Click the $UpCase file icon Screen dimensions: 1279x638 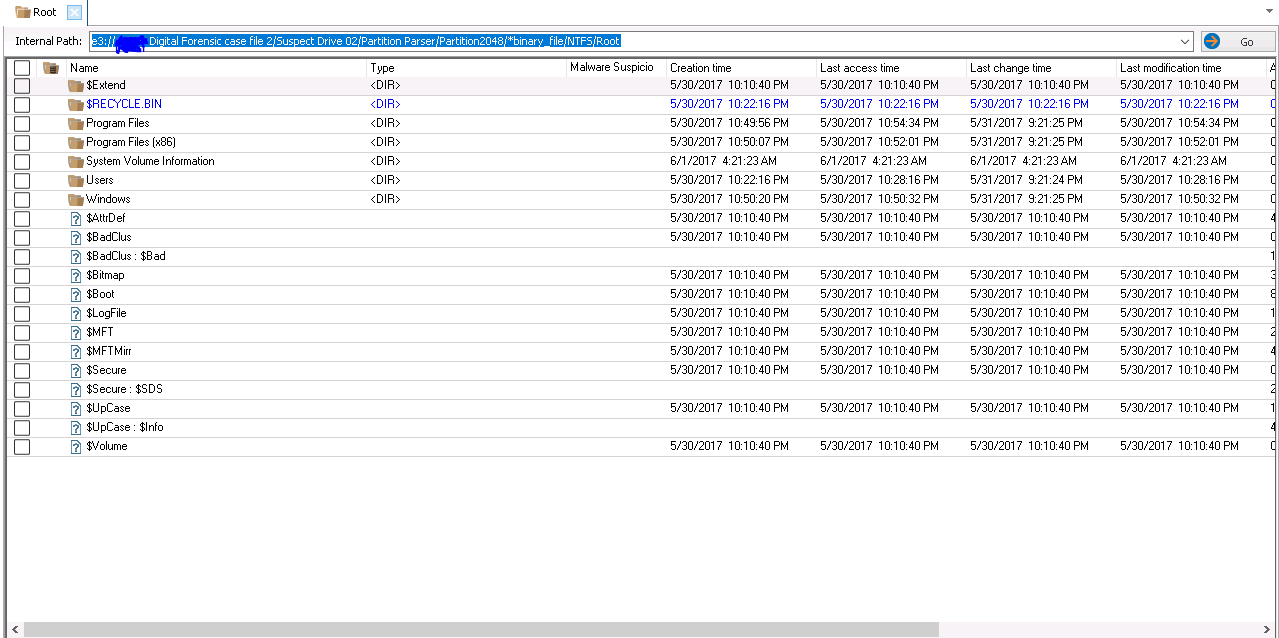[x=76, y=409]
